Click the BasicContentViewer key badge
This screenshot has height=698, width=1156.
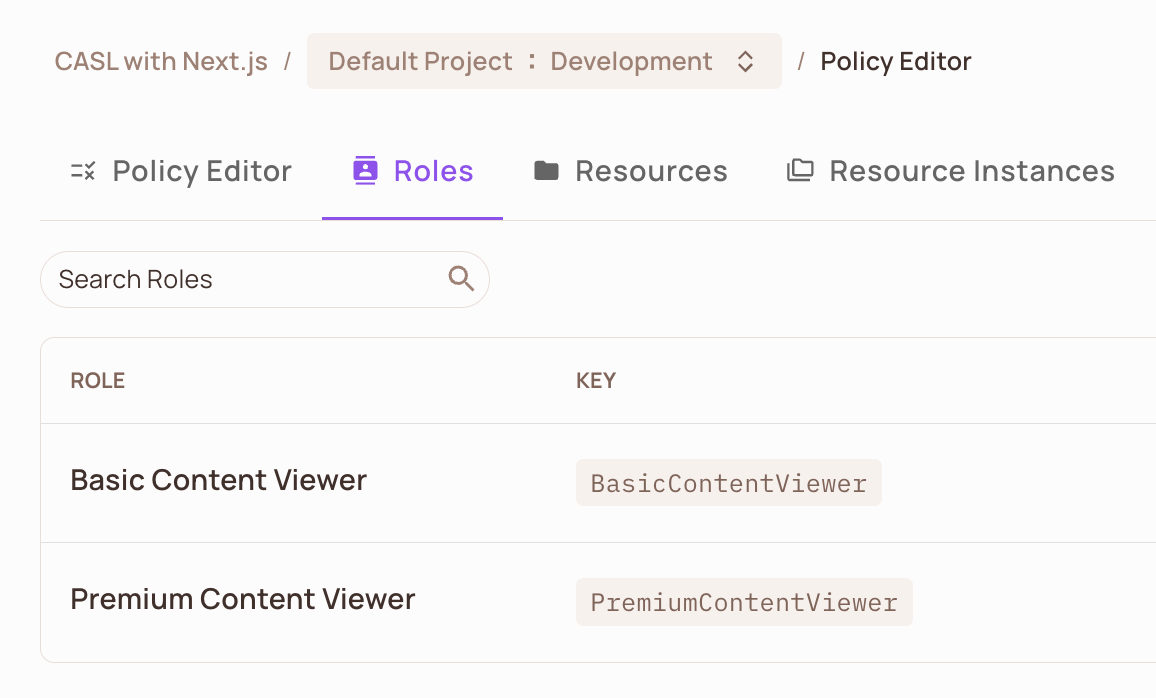pyautogui.click(x=728, y=483)
